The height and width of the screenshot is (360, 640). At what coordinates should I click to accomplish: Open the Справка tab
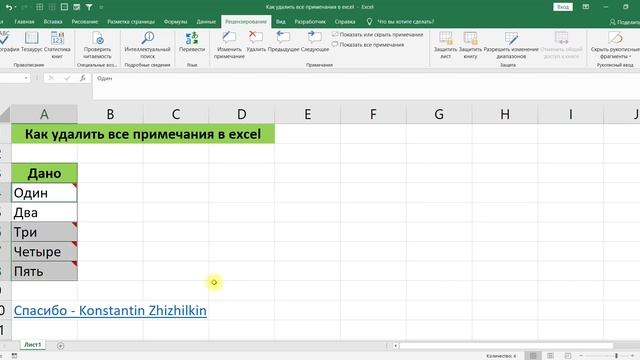(x=345, y=22)
